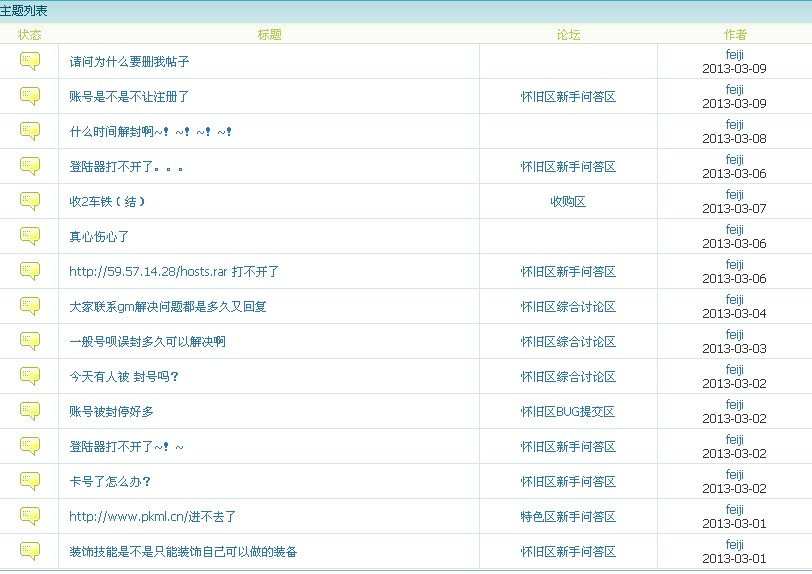
Task: Open the thread about hosts.rar 打不开了
Action: pyautogui.click(x=174, y=272)
